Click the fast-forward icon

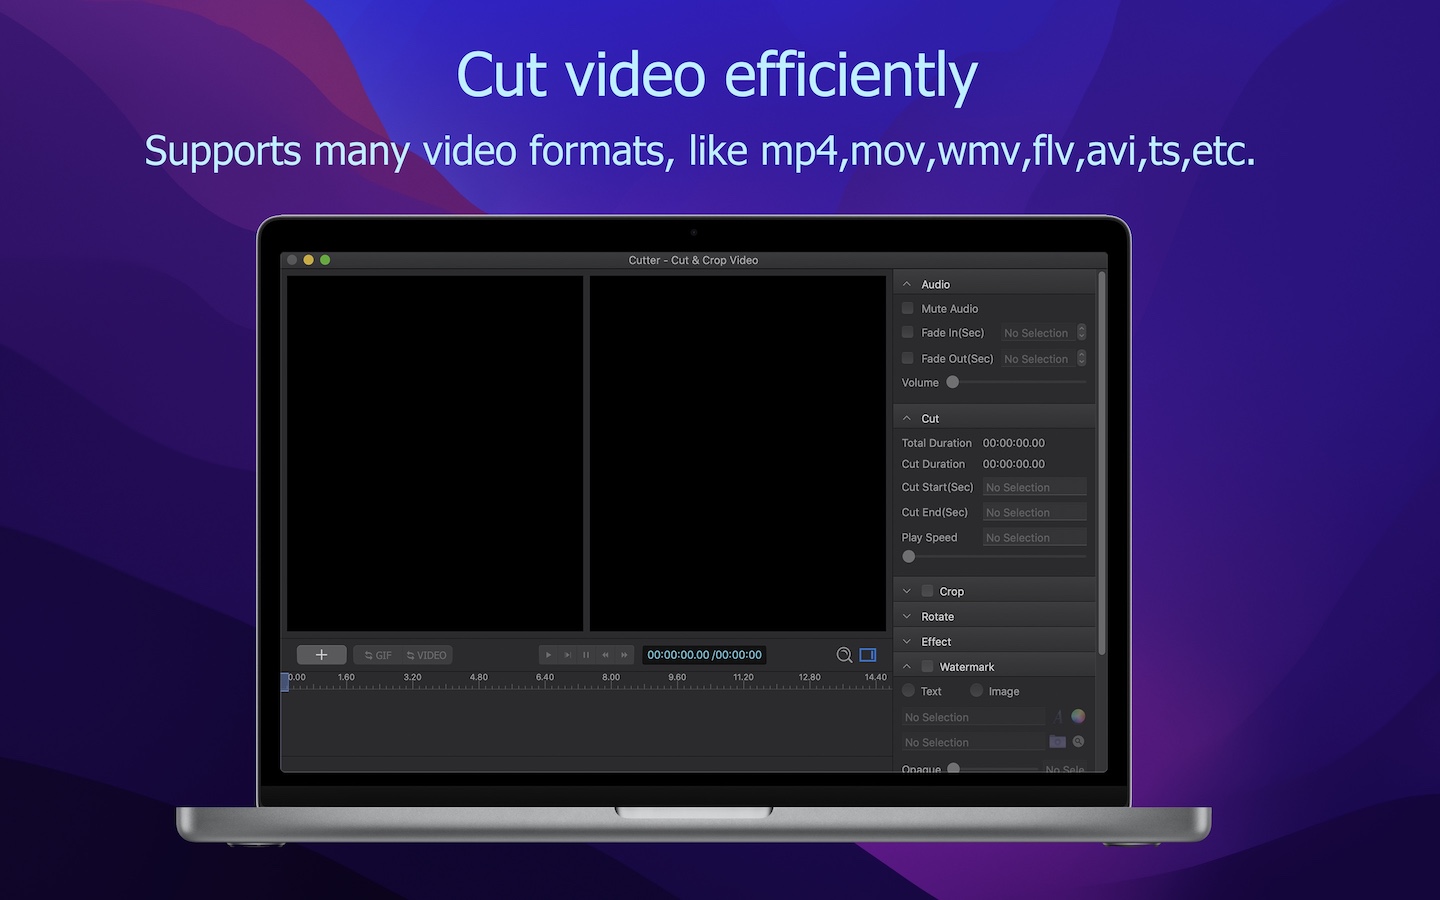coord(624,655)
